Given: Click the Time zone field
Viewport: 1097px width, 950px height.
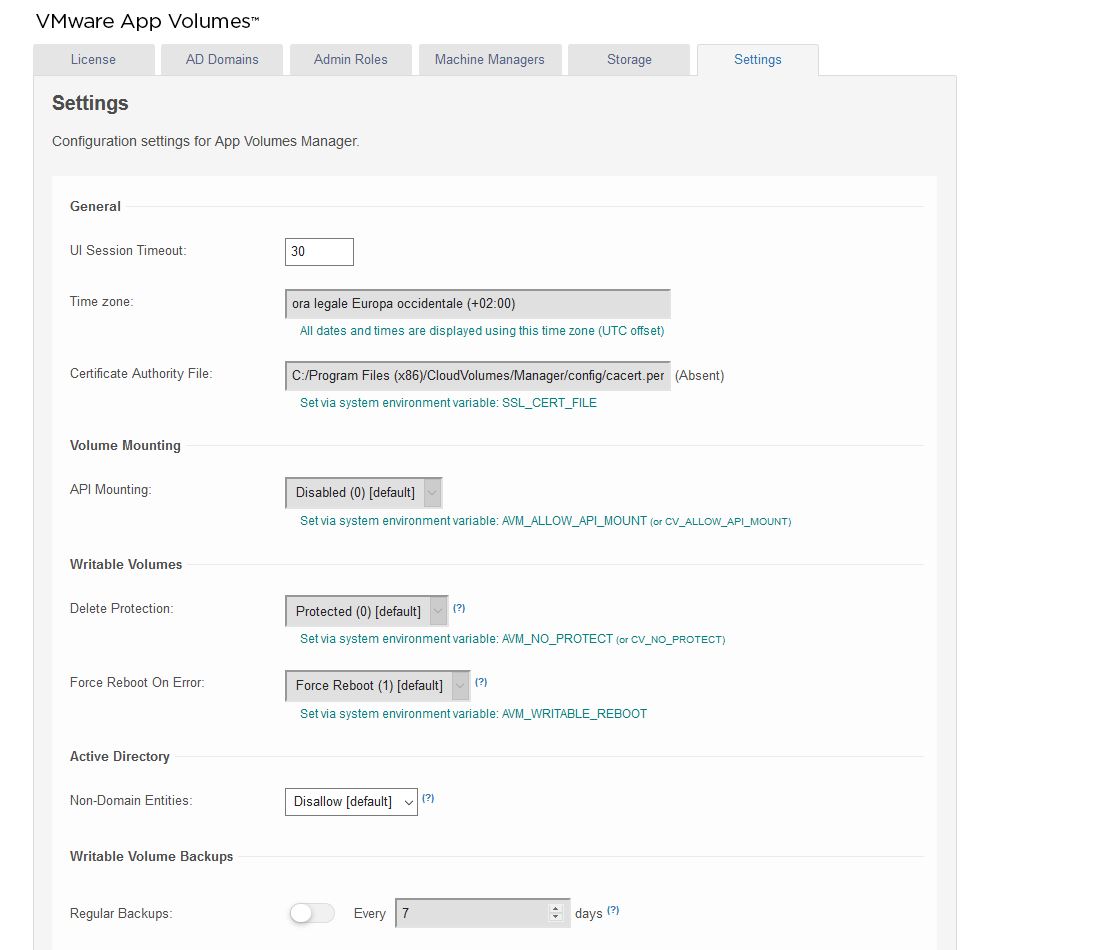Looking at the screenshot, I should coord(478,304).
